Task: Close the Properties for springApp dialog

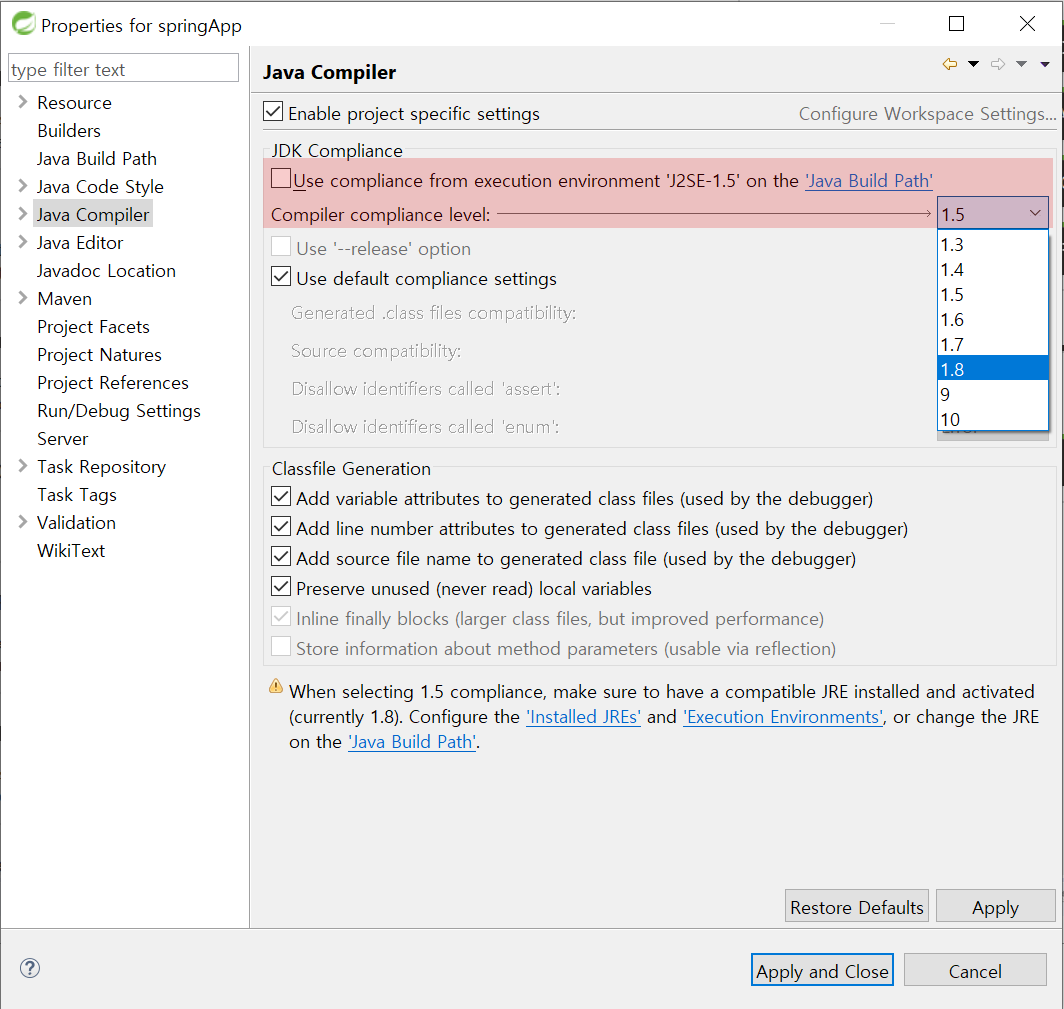Action: tap(1027, 24)
